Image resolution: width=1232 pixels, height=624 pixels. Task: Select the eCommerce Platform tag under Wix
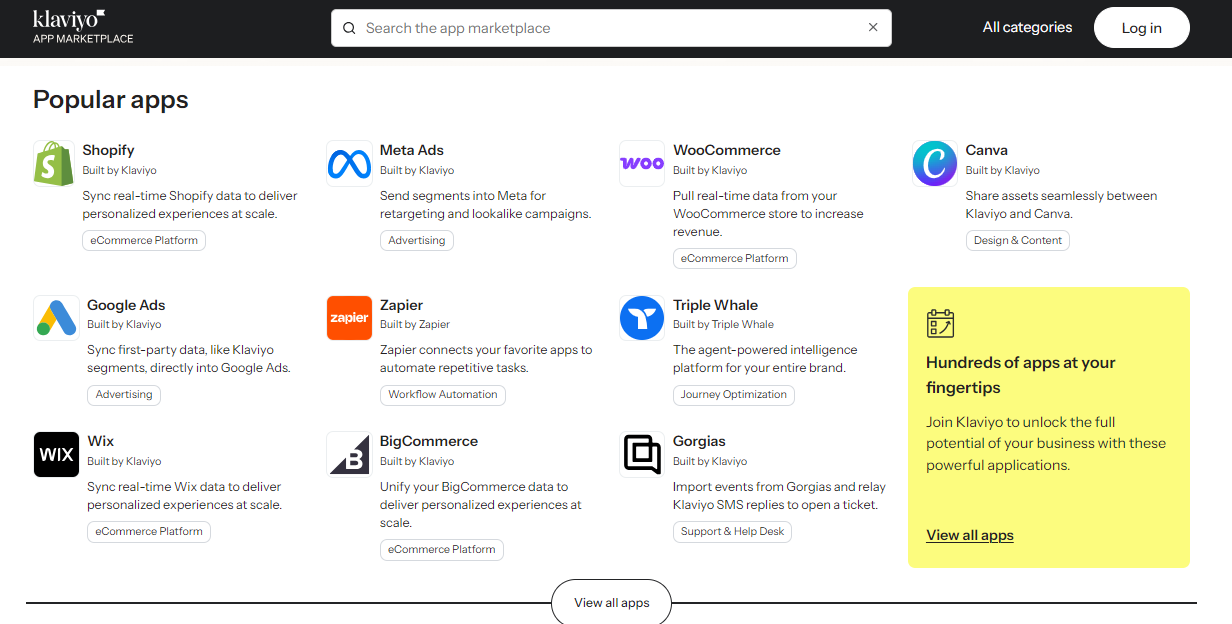pyautogui.click(x=149, y=531)
